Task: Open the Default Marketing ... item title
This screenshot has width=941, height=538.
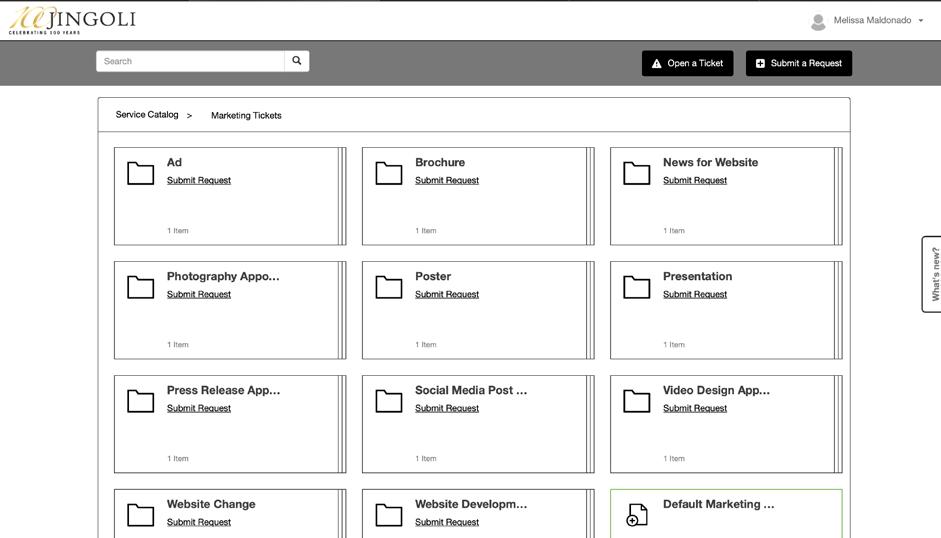Action: point(719,504)
